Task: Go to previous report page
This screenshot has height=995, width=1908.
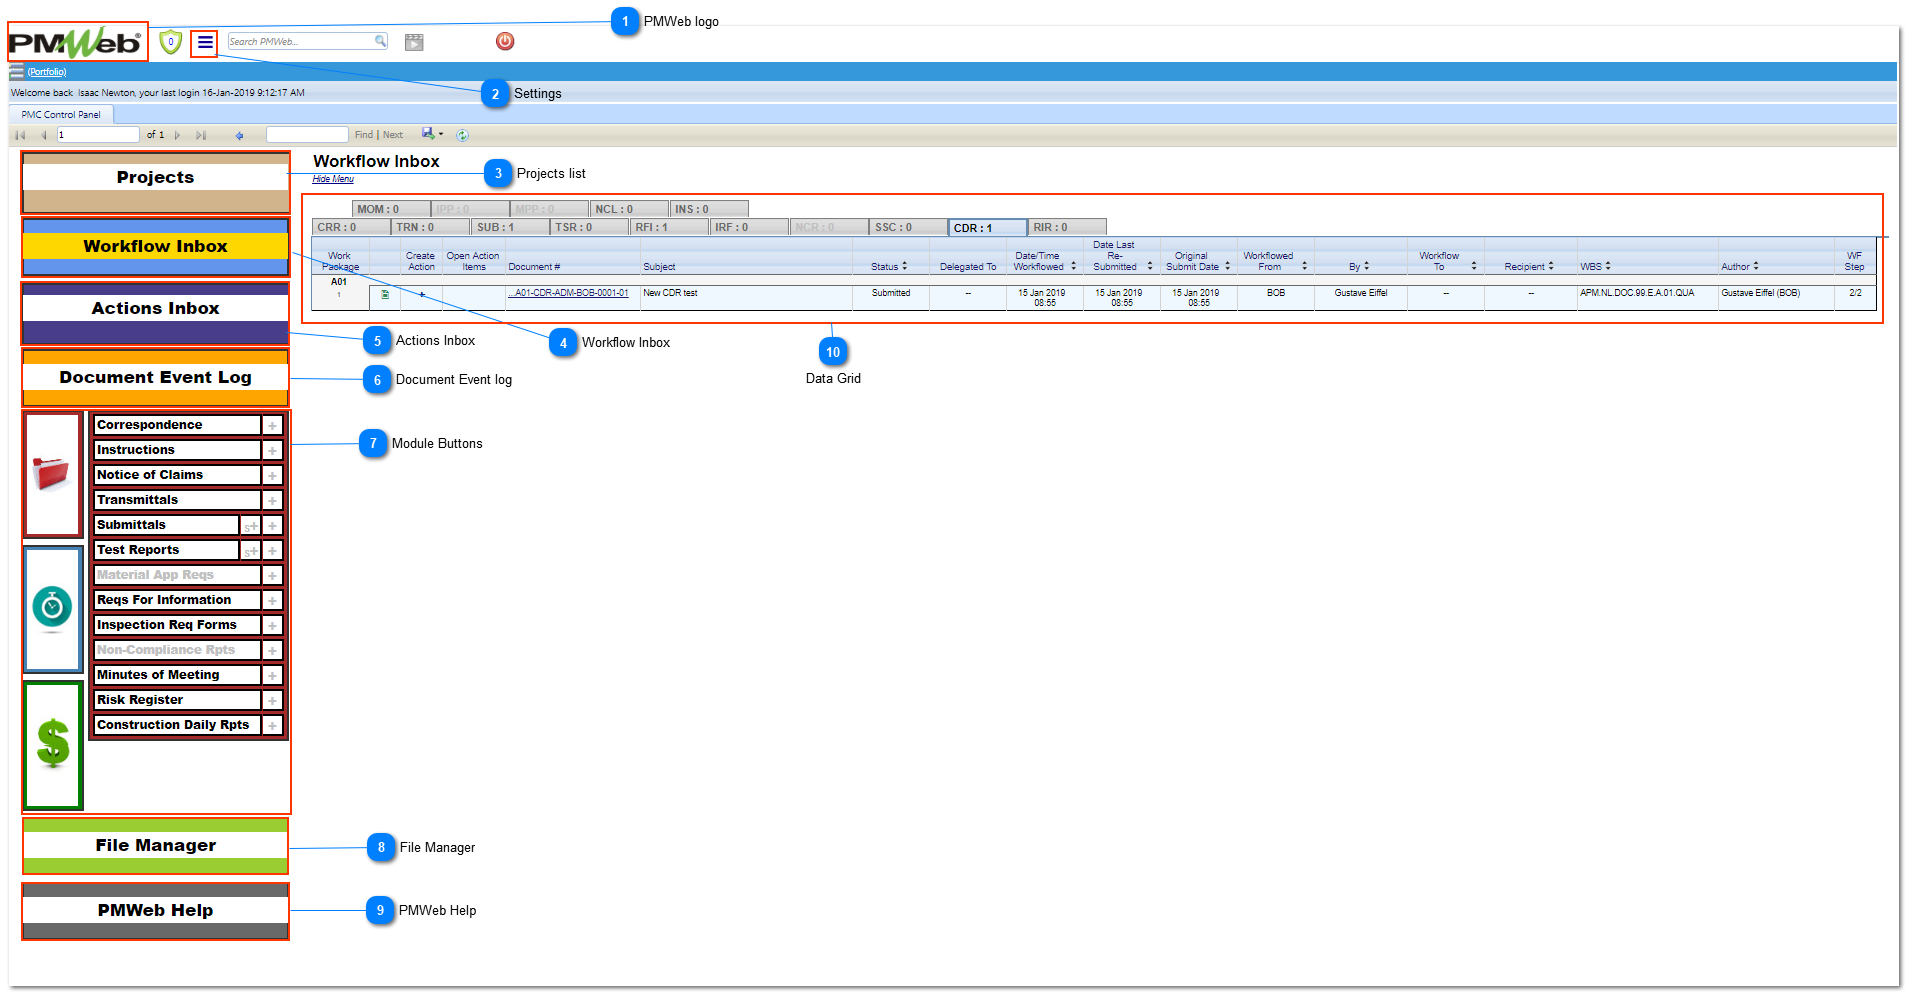Action: [43, 135]
